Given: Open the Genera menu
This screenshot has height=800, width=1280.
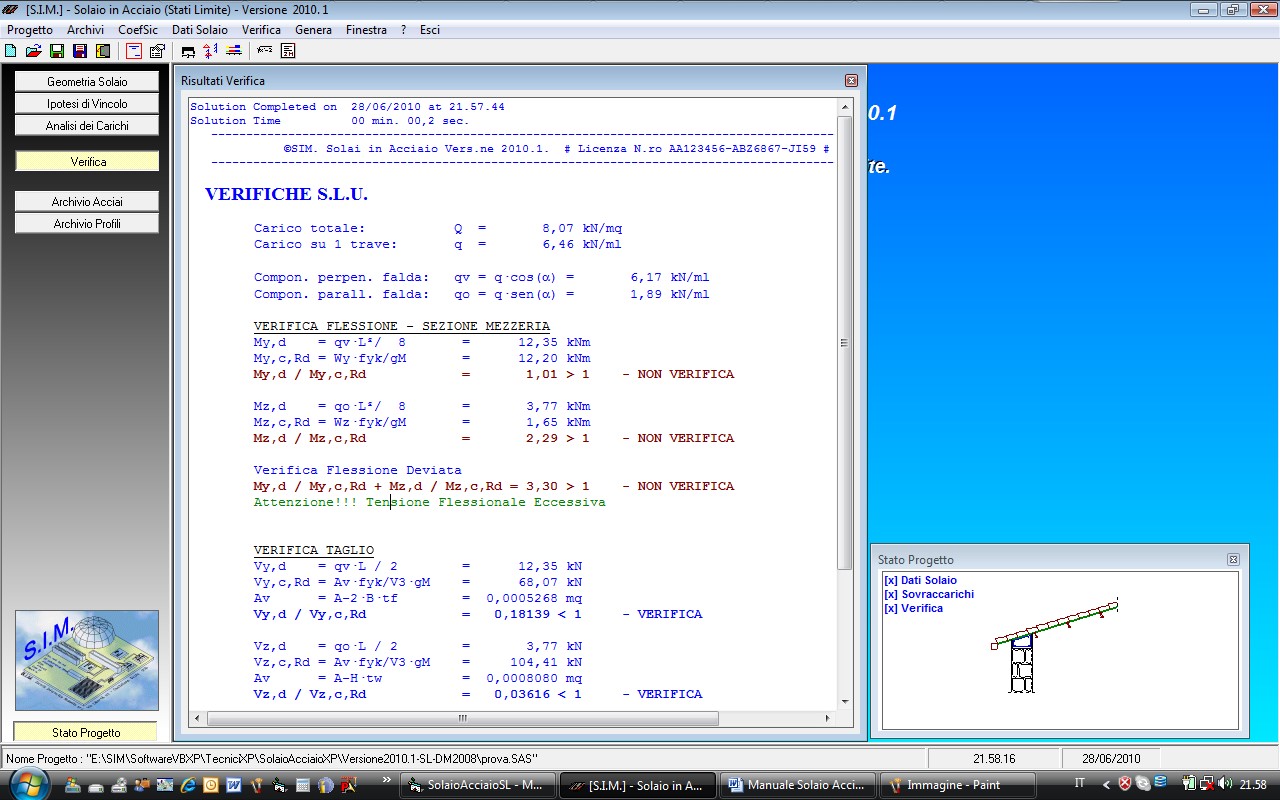Looking at the screenshot, I should tap(313, 30).
